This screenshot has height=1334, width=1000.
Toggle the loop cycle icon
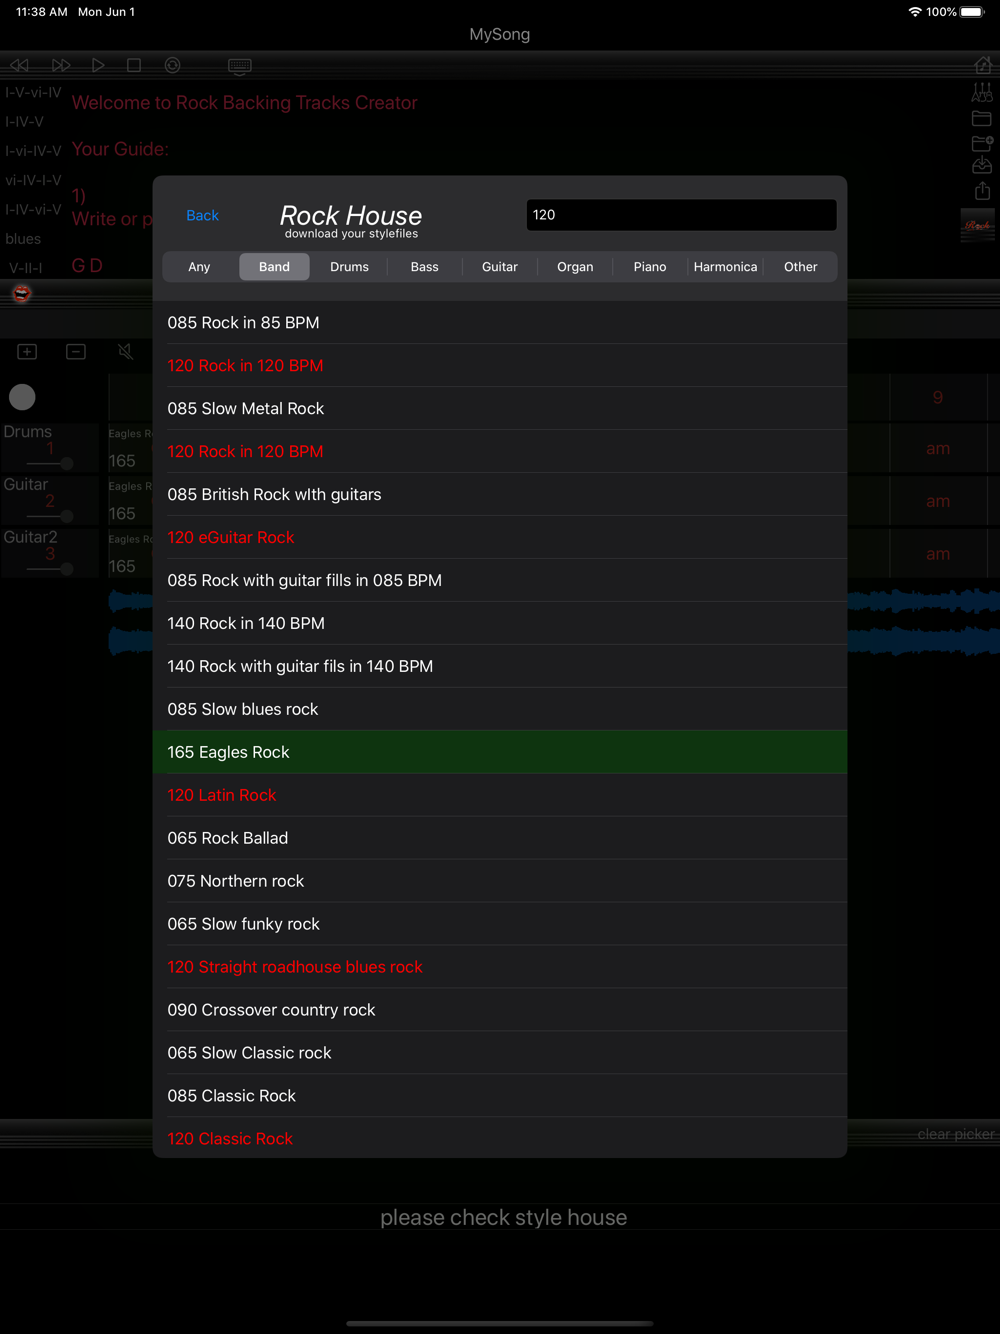click(x=173, y=65)
